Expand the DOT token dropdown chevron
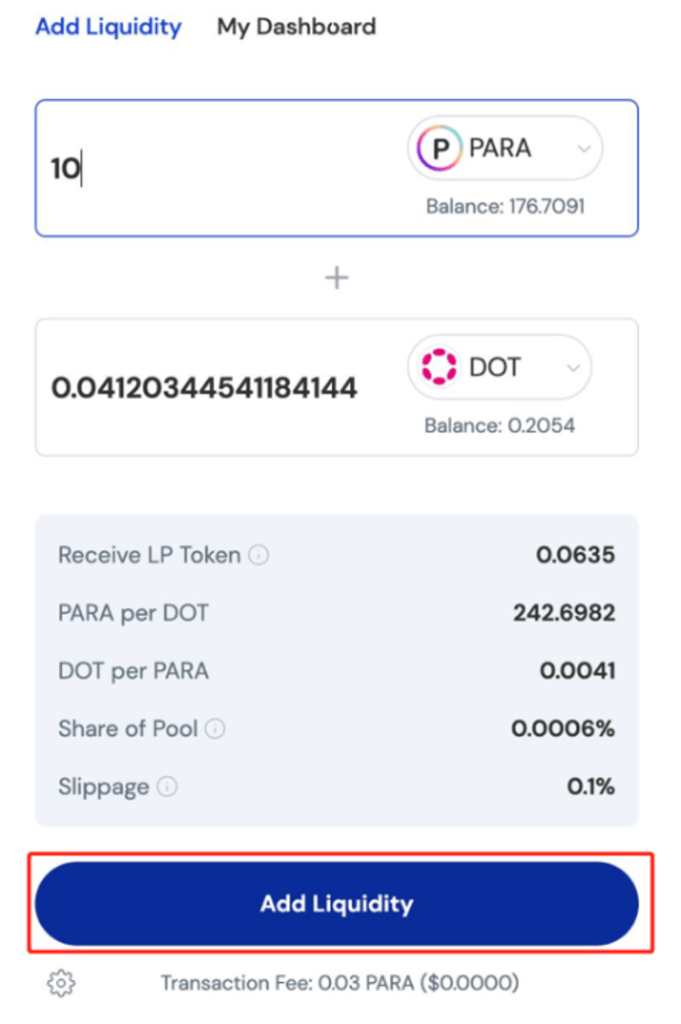 point(573,367)
